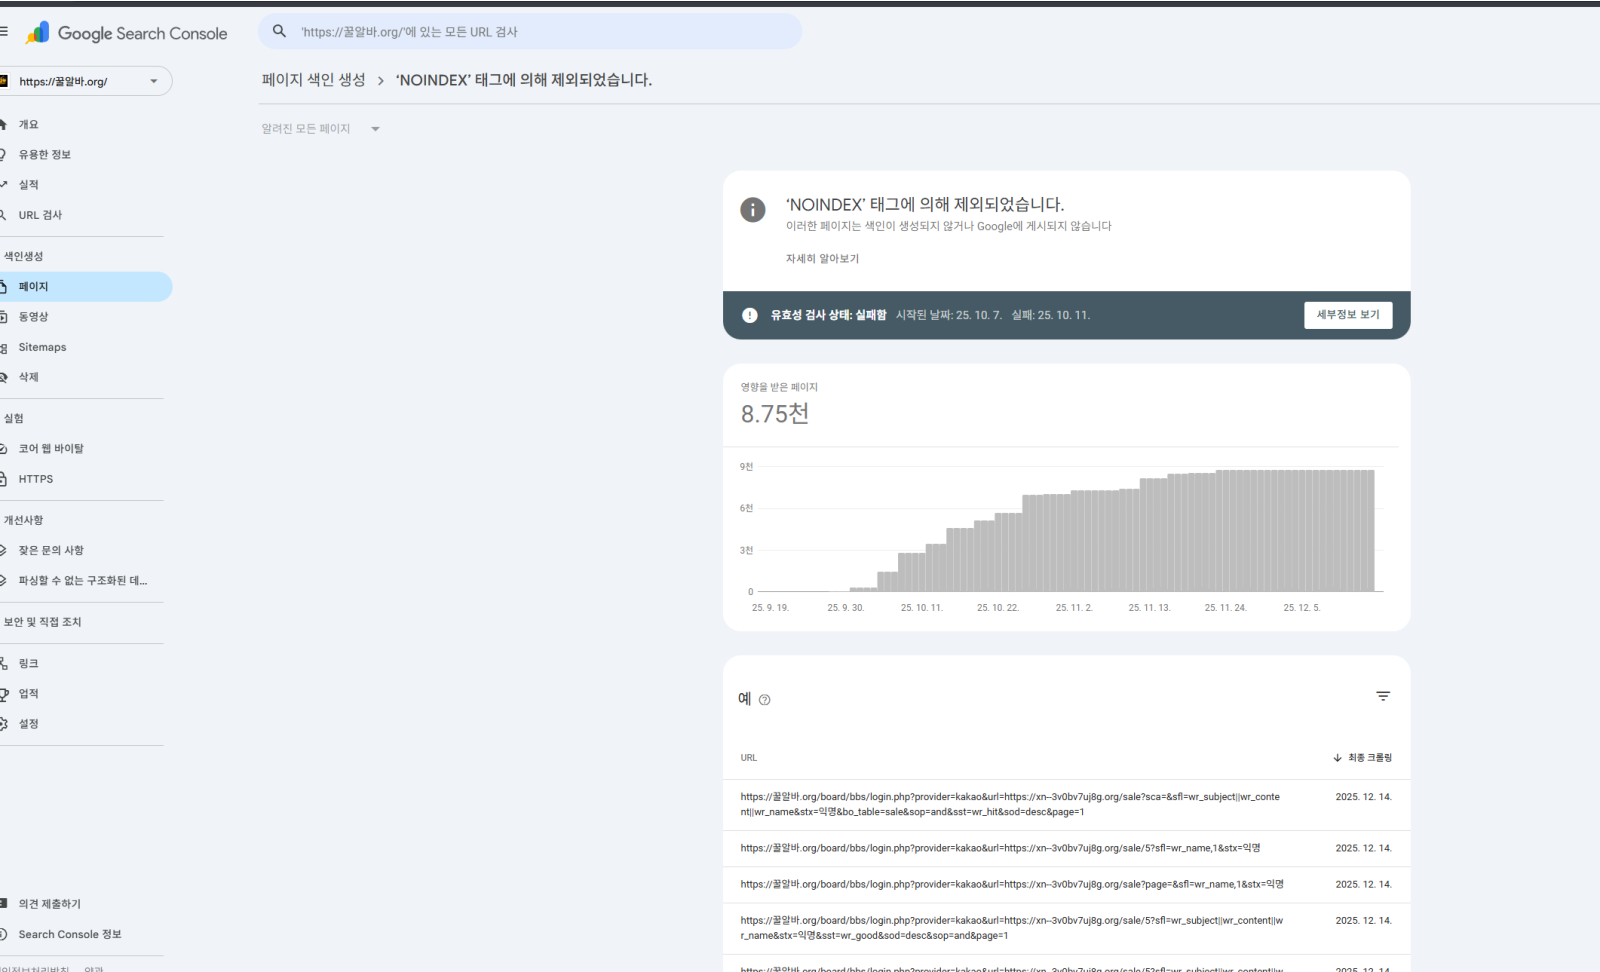Click the first example URL row
This screenshot has height=972, width=1600.
[x=1010, y=804]
